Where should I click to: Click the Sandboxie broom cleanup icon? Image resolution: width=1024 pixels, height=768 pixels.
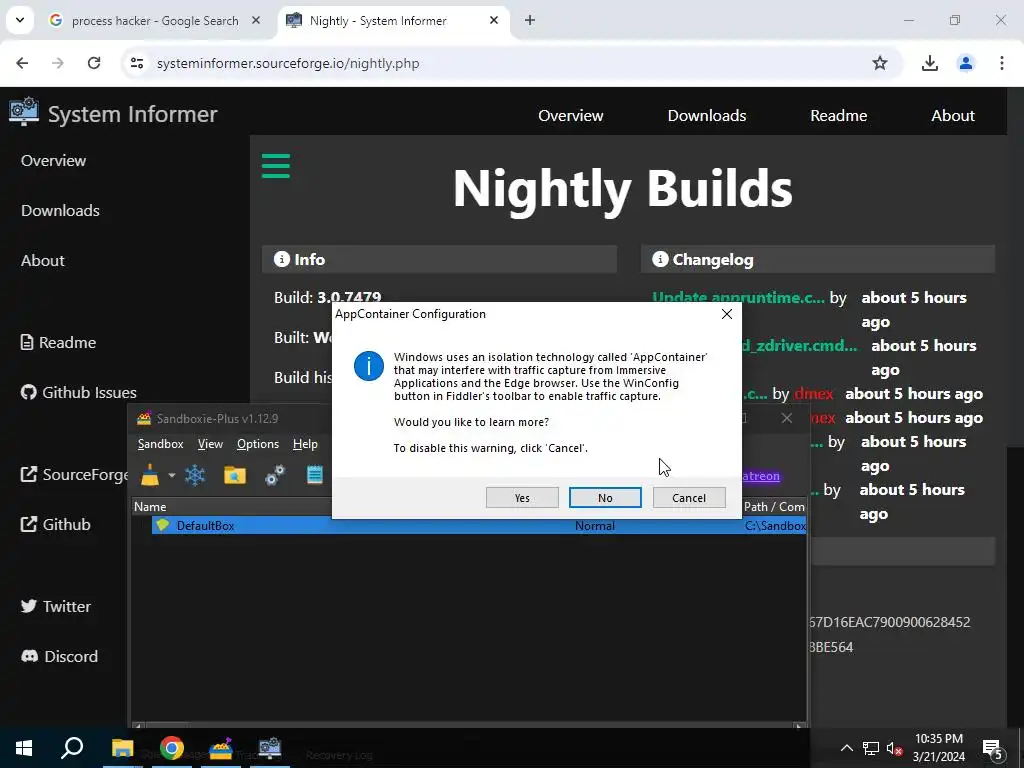coord(150,475)
